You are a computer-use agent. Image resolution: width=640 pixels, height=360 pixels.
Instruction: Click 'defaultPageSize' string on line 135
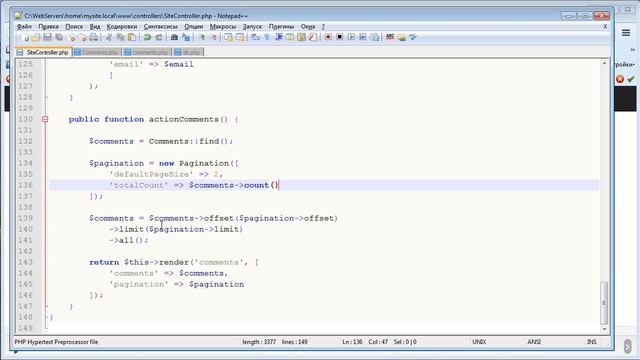click(x=151, y=174)
